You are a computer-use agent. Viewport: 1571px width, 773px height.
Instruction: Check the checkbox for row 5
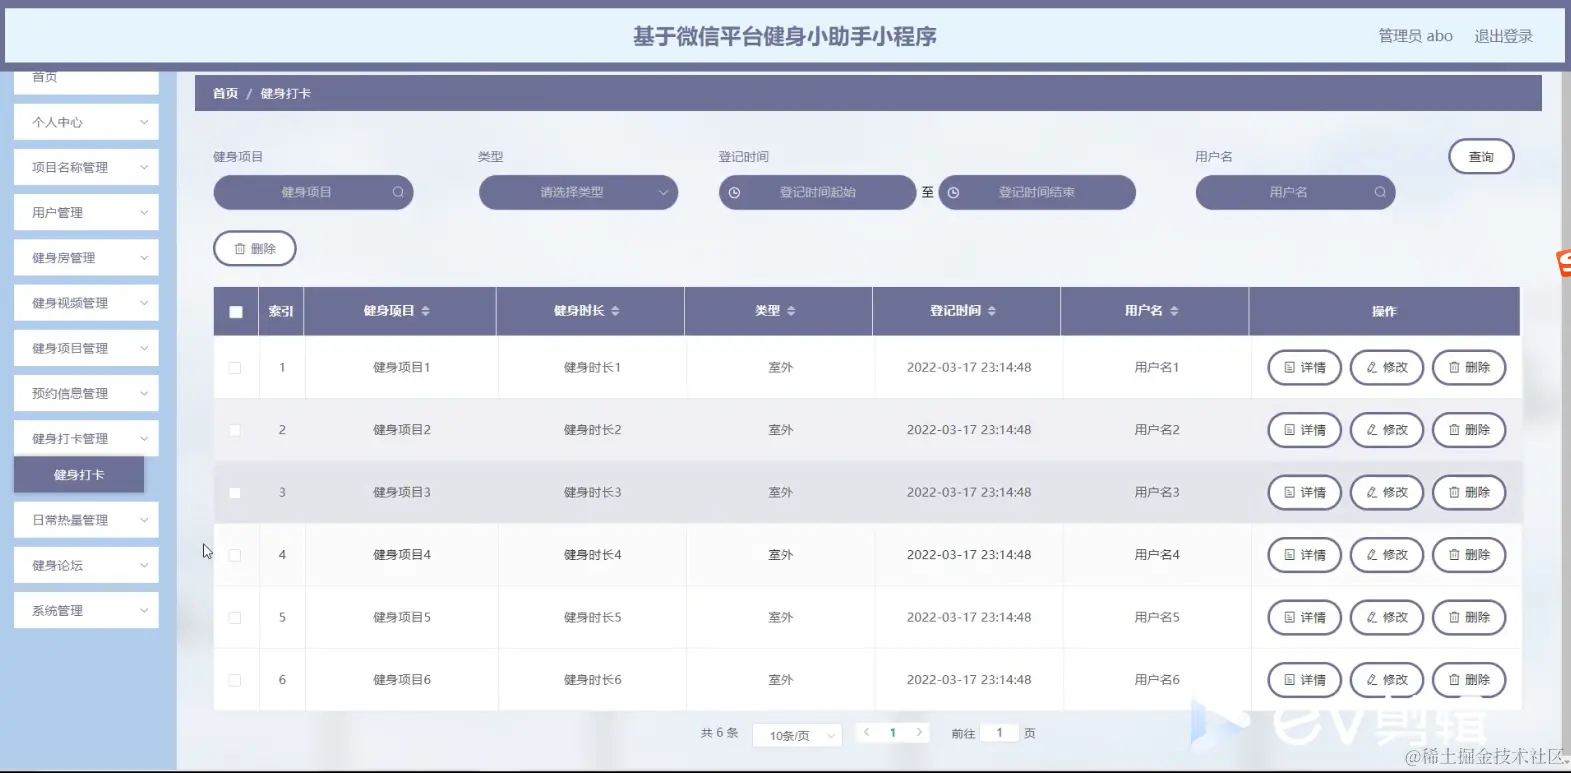tap(235, 618)
